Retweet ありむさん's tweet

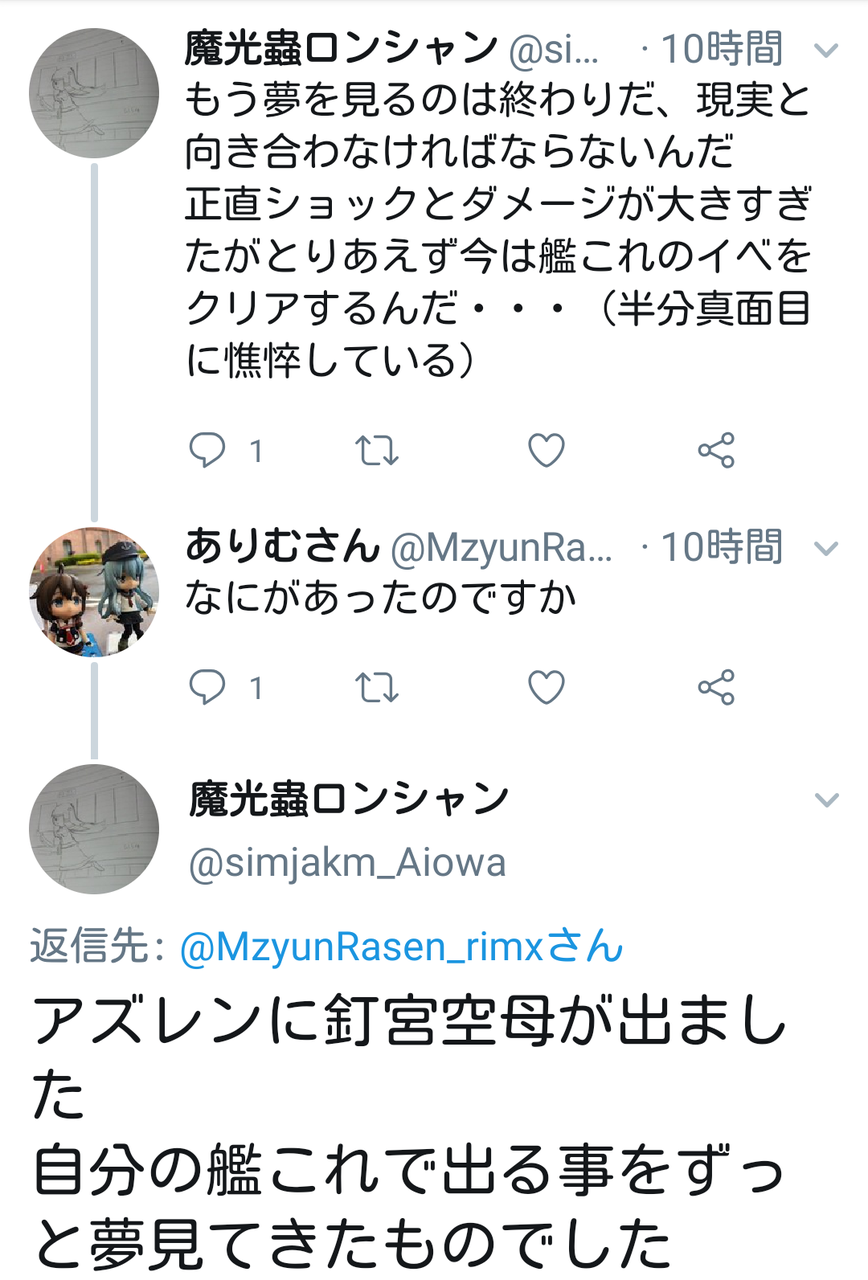point(375,687)
